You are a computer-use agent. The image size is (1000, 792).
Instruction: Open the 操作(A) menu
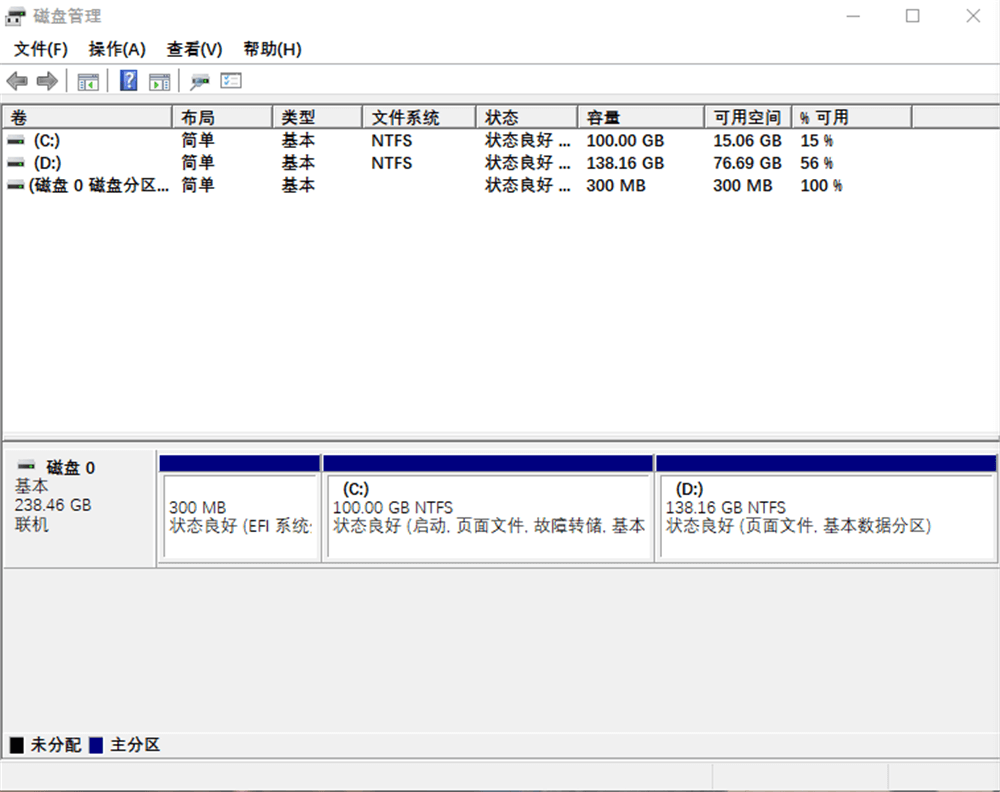(117, 49)
